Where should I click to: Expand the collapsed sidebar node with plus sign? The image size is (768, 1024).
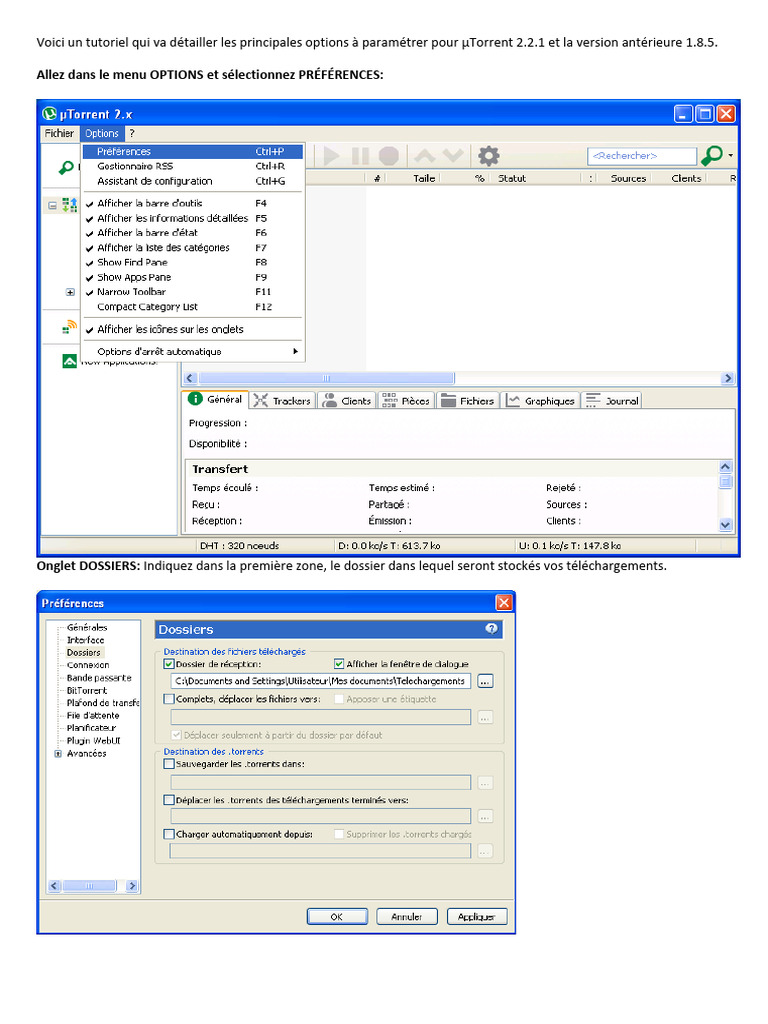[x=70, y=292]
